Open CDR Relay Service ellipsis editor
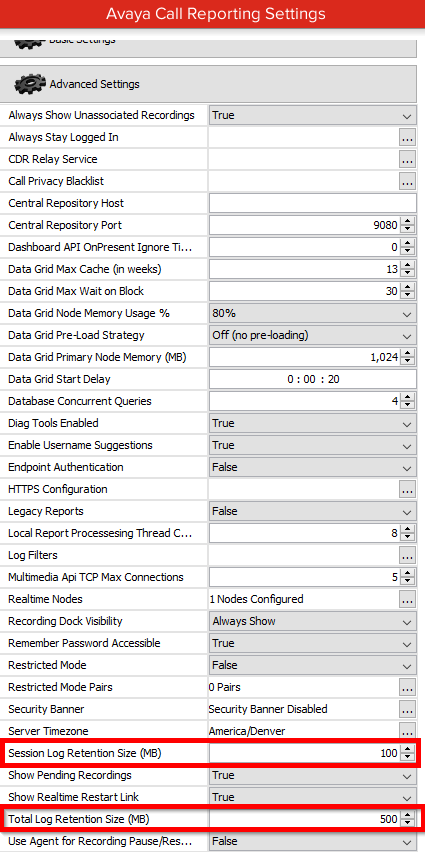 click(407, 159)
